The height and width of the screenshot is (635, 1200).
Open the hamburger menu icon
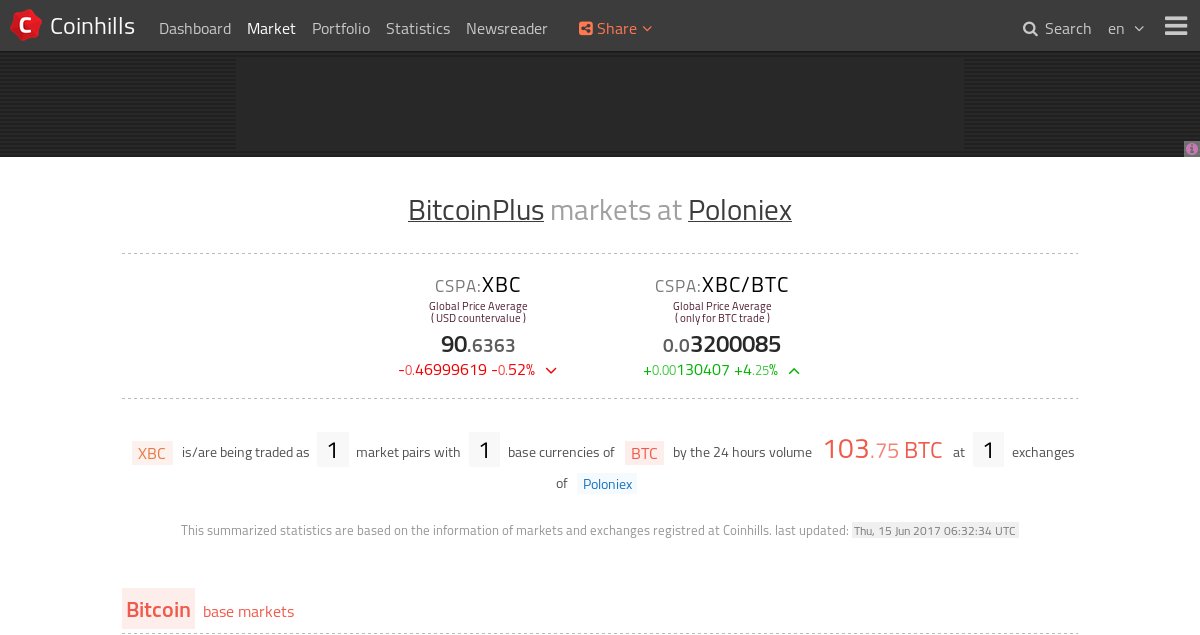1176,27
